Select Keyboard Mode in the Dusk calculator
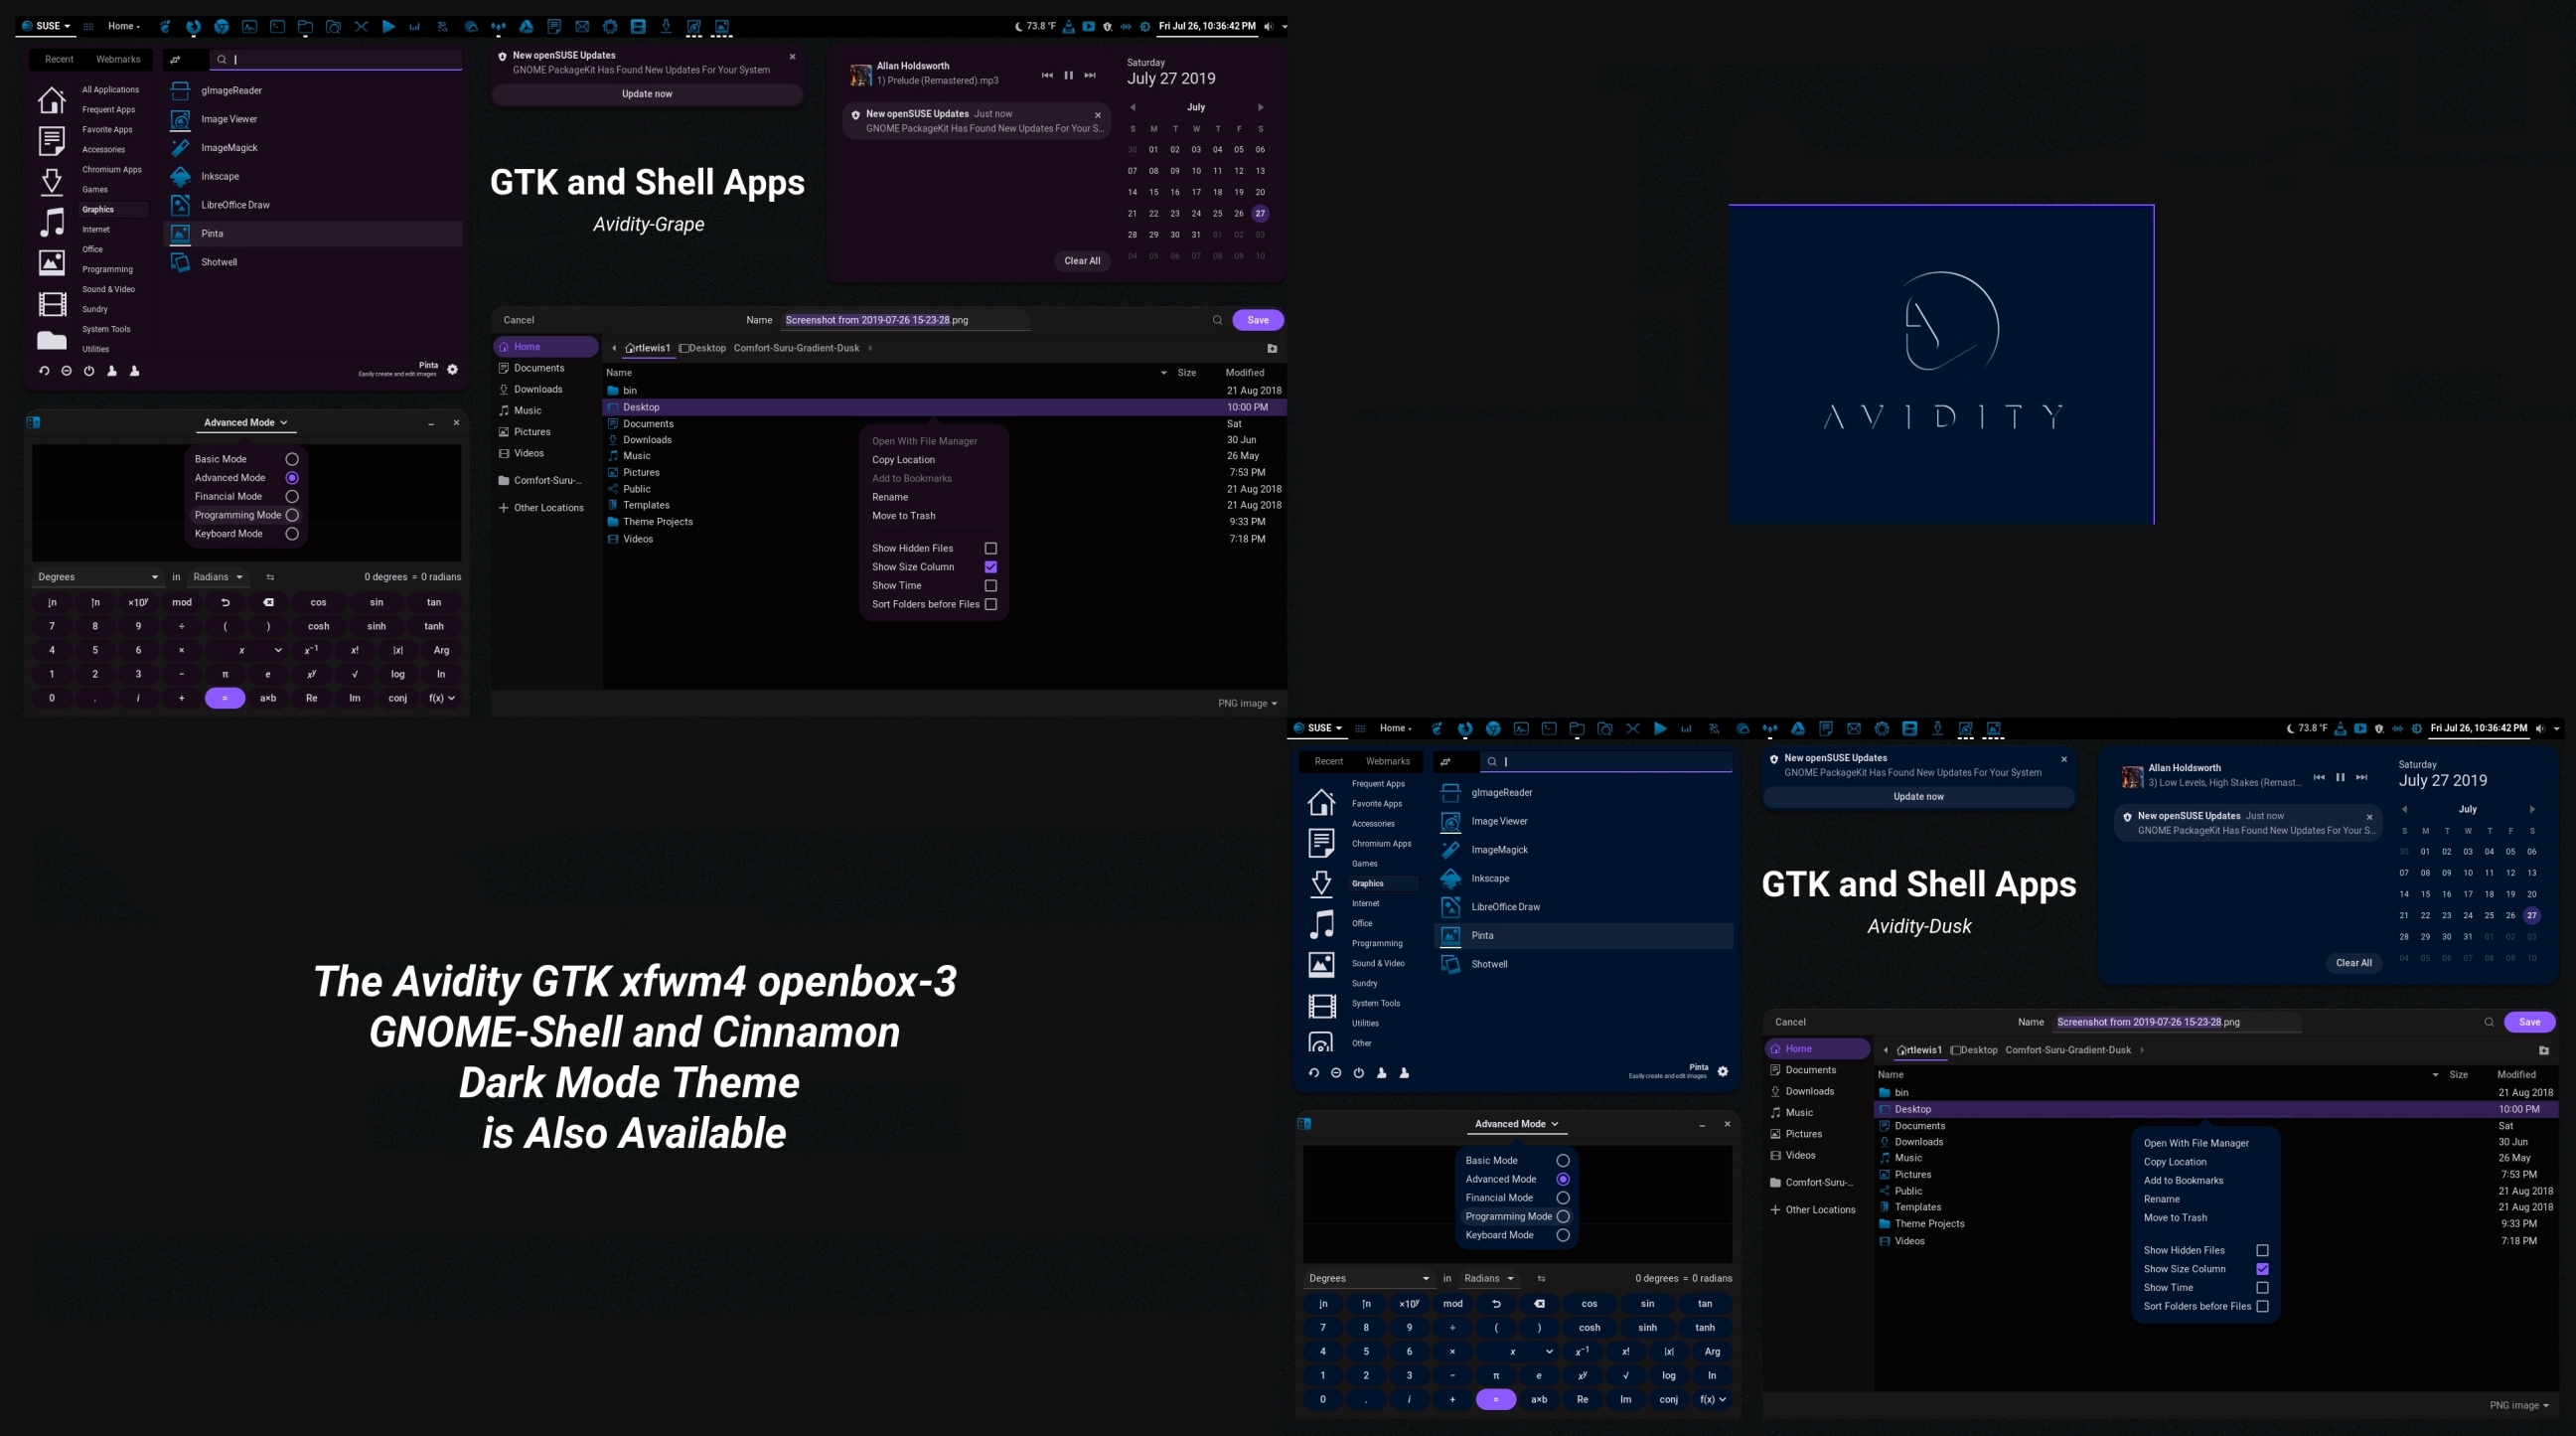 tap(1563, 1235)
